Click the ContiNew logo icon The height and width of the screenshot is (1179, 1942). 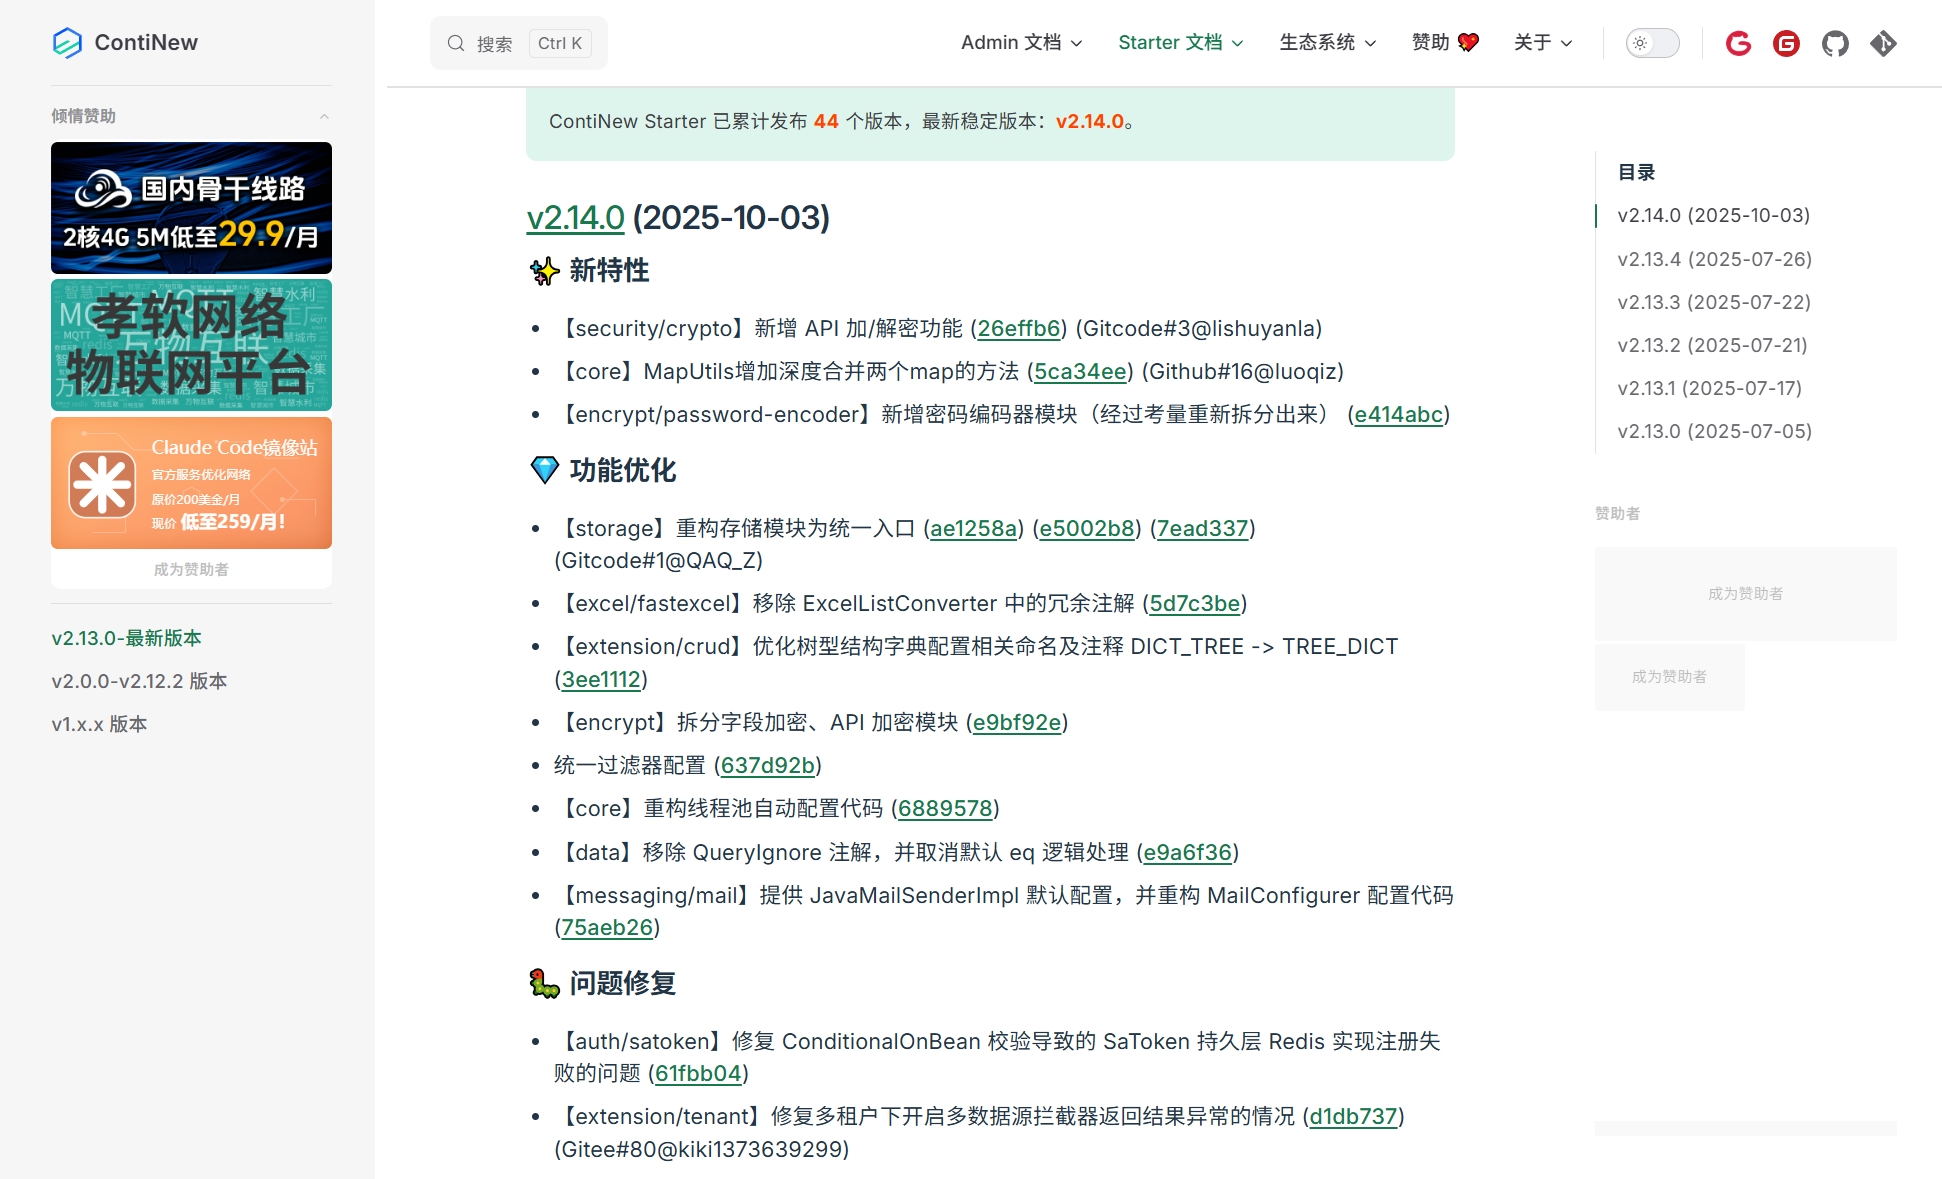[x=67, y=42]
